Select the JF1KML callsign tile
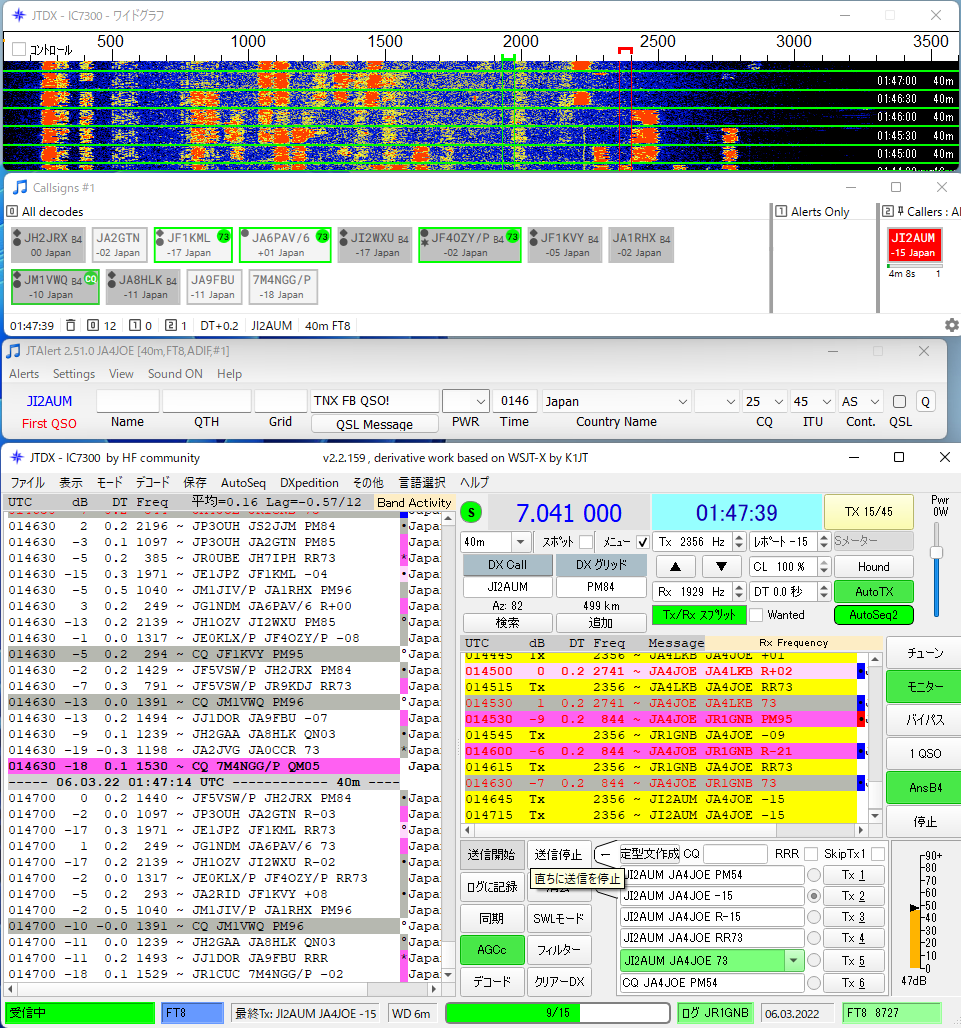 point(192,245)
